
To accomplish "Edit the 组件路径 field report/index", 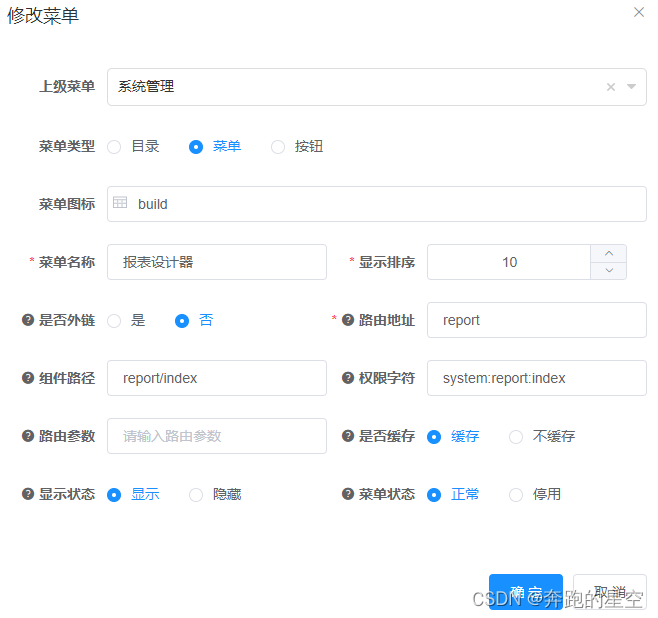I will point(217,378).
